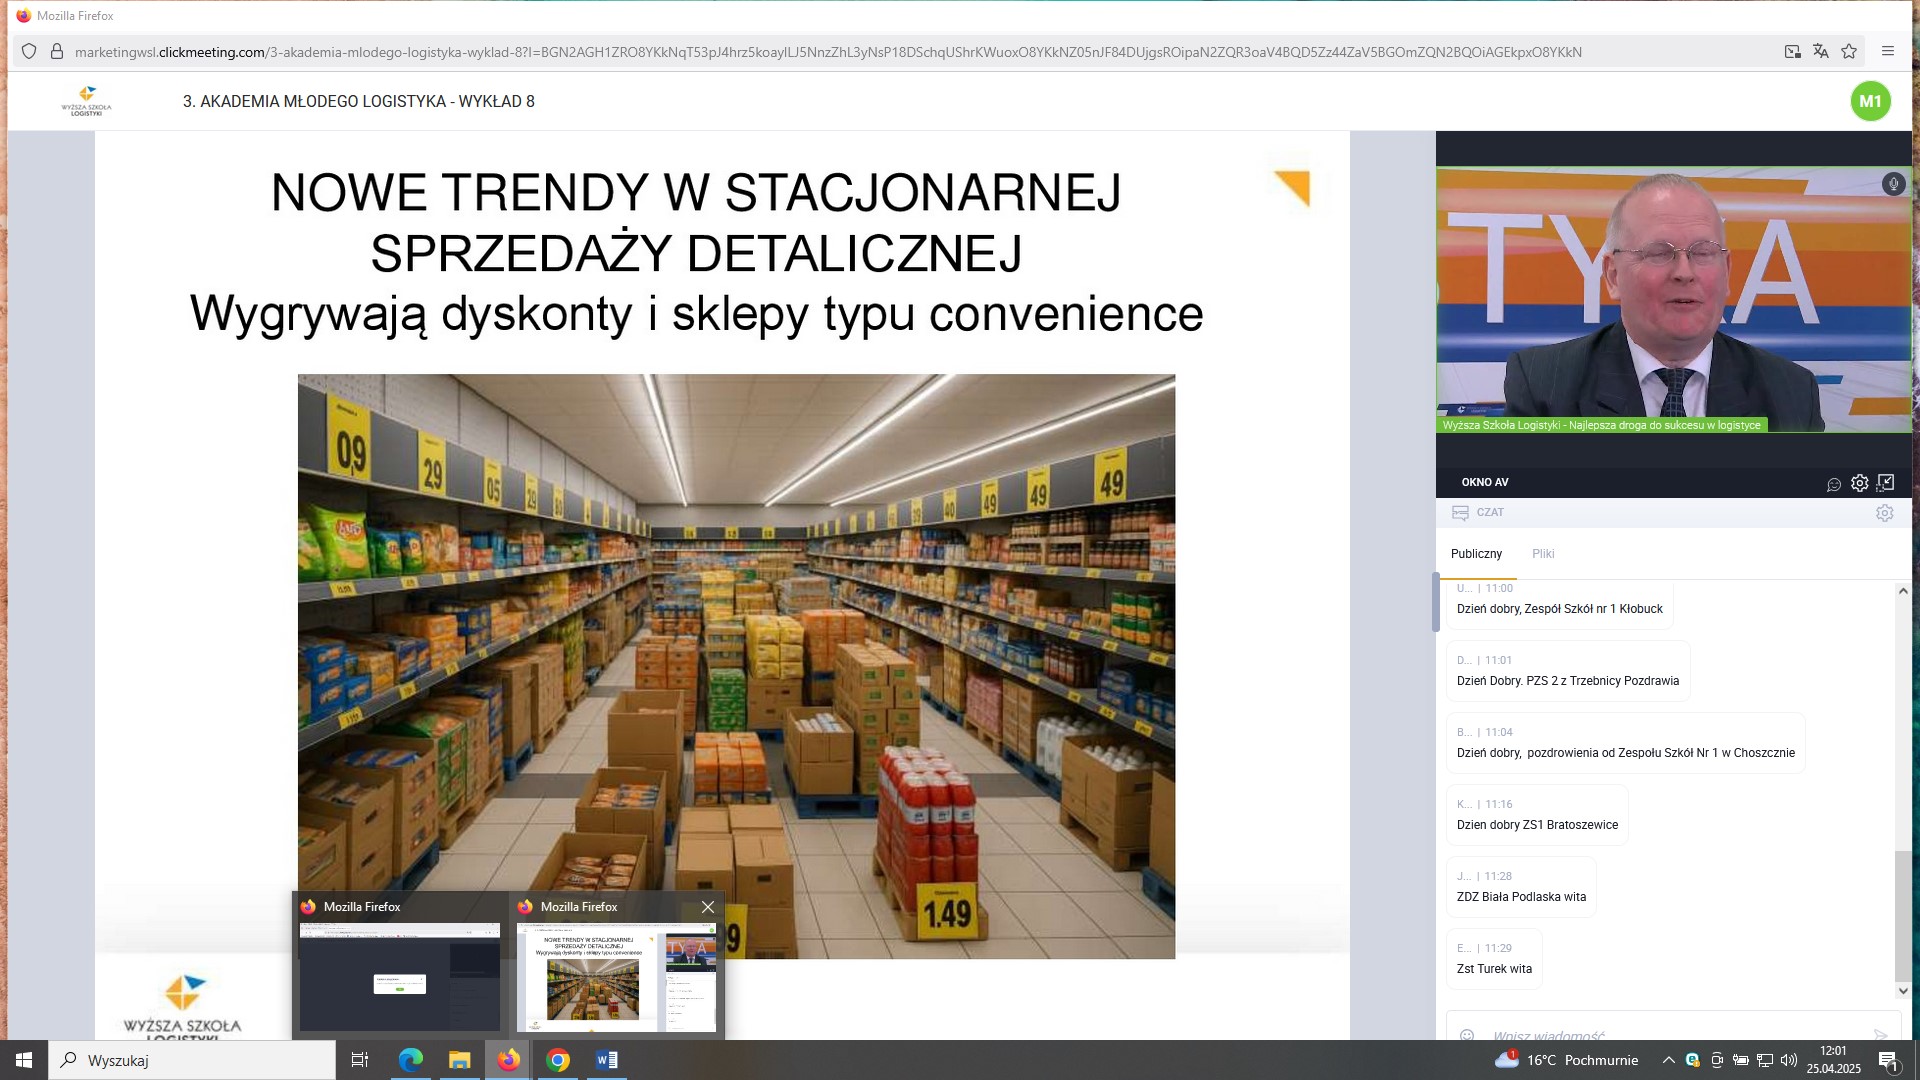The image size is (1920, 1080).
Task: Click the Firefox address bar URL
Action: tap(828, 52)
